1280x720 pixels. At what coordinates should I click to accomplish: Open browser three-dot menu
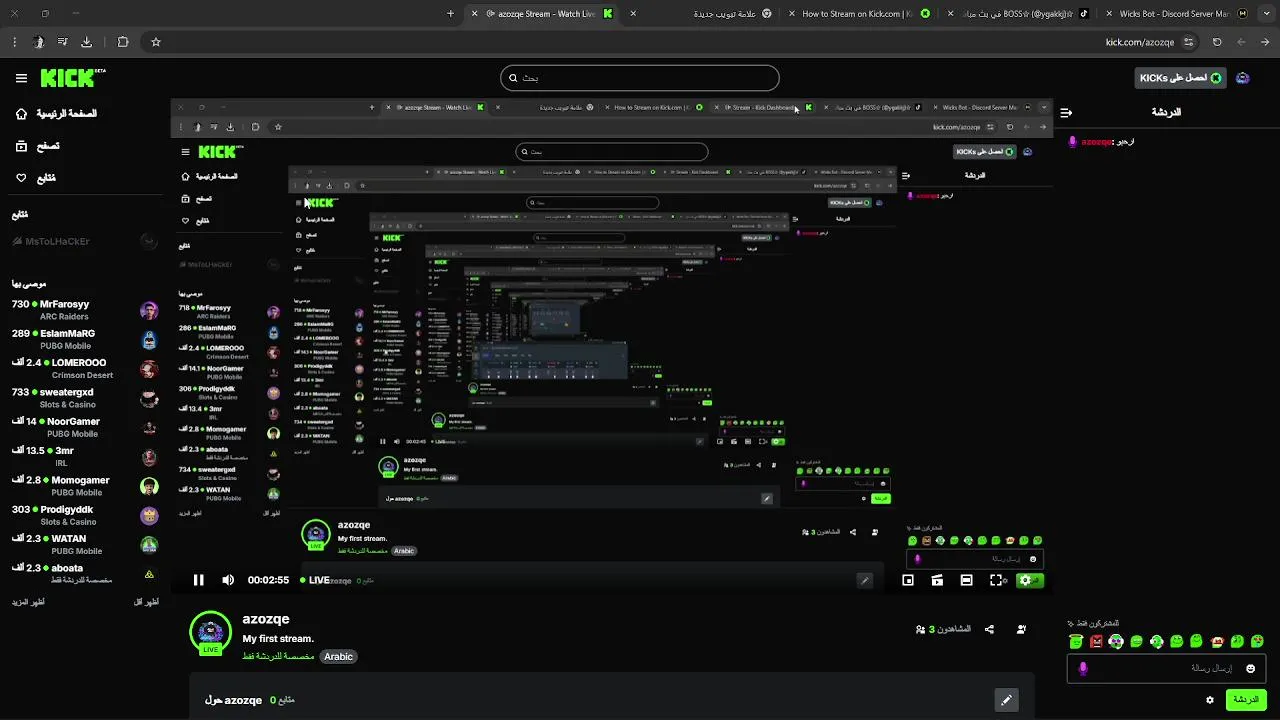tap(14, 42)
